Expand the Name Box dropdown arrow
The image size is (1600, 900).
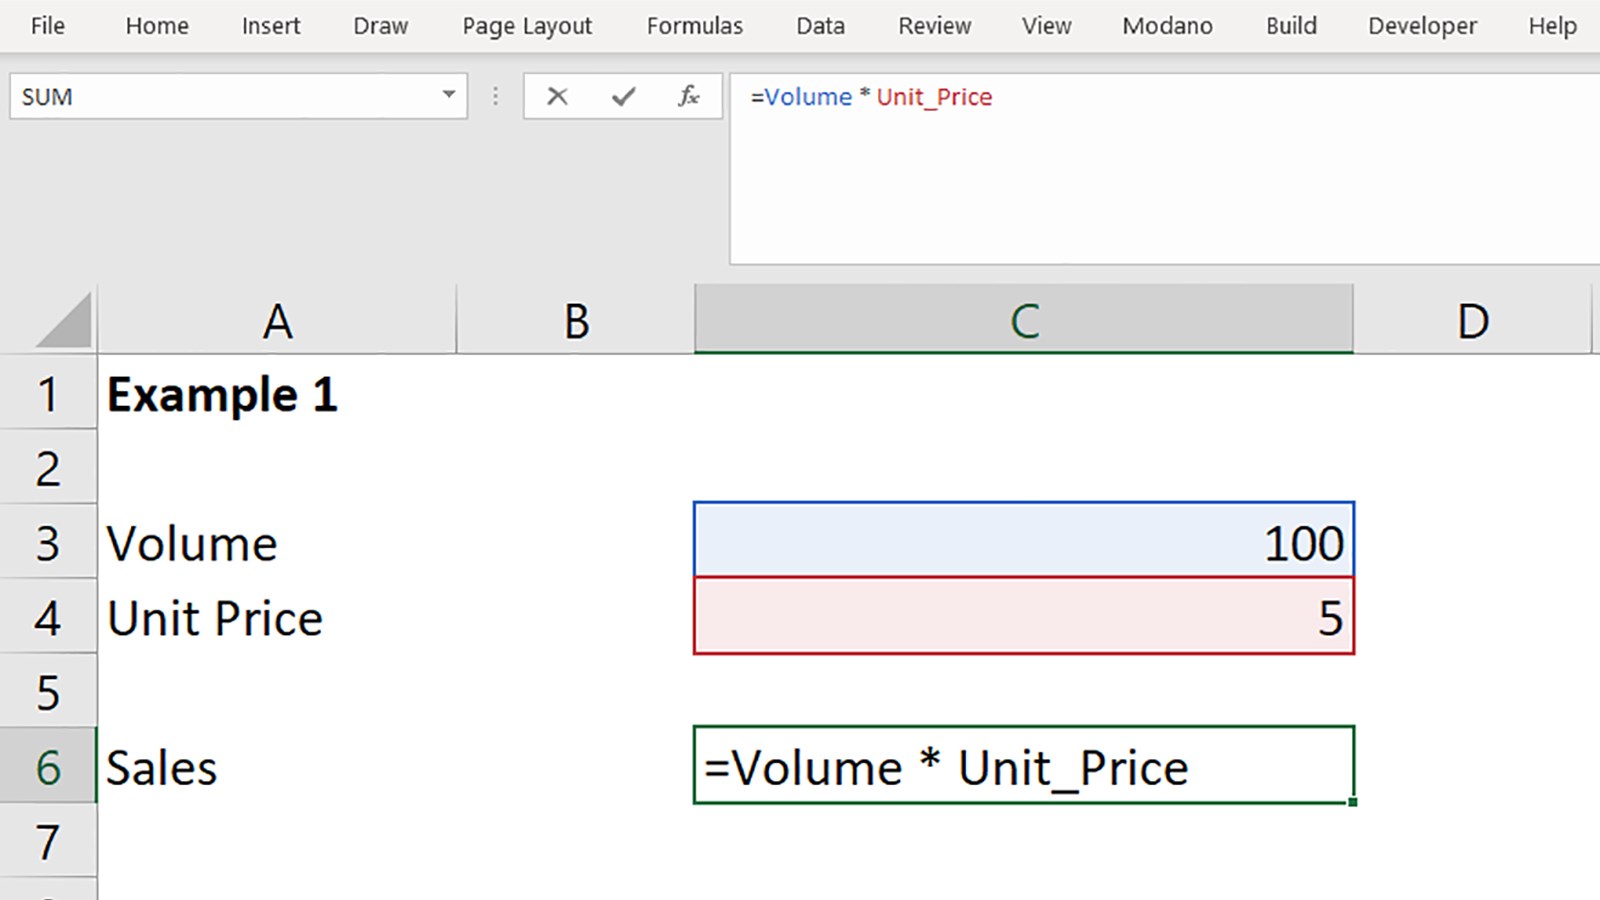coord(449,96)
